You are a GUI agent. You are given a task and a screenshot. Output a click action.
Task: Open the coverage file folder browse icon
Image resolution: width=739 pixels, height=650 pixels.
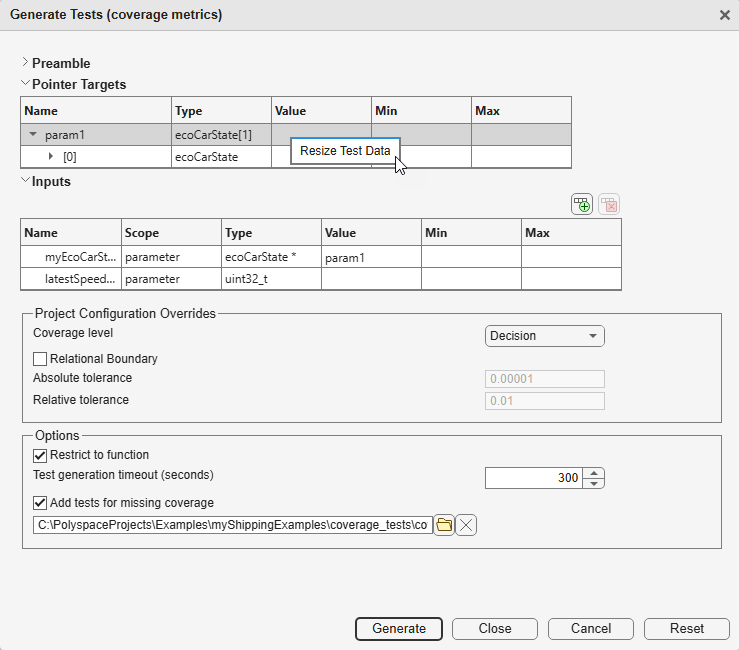coord(444,525)
